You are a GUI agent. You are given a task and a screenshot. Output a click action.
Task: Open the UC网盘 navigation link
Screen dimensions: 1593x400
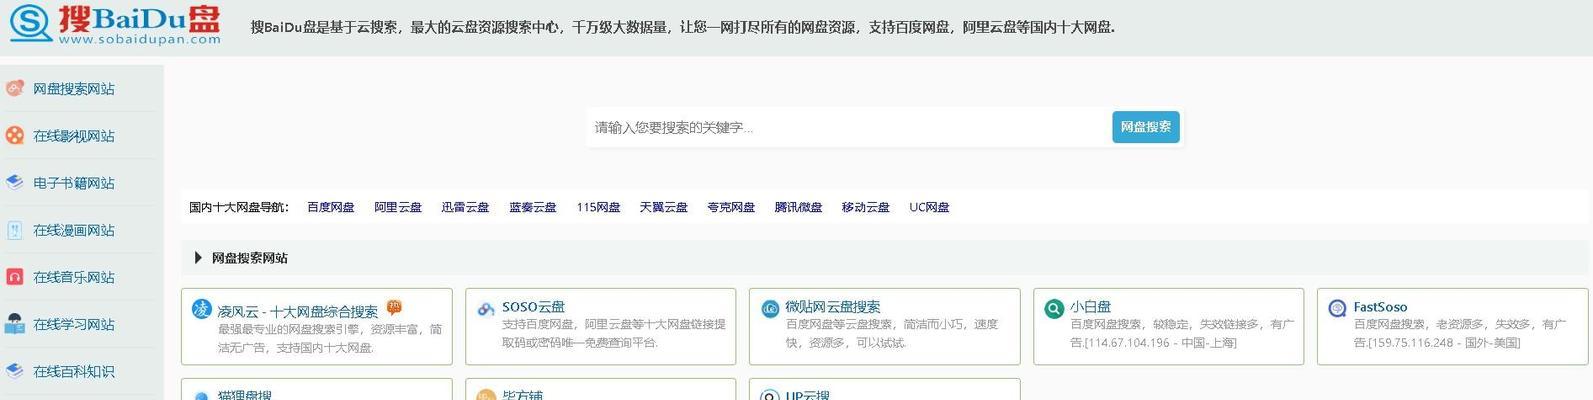click(929, 207)
